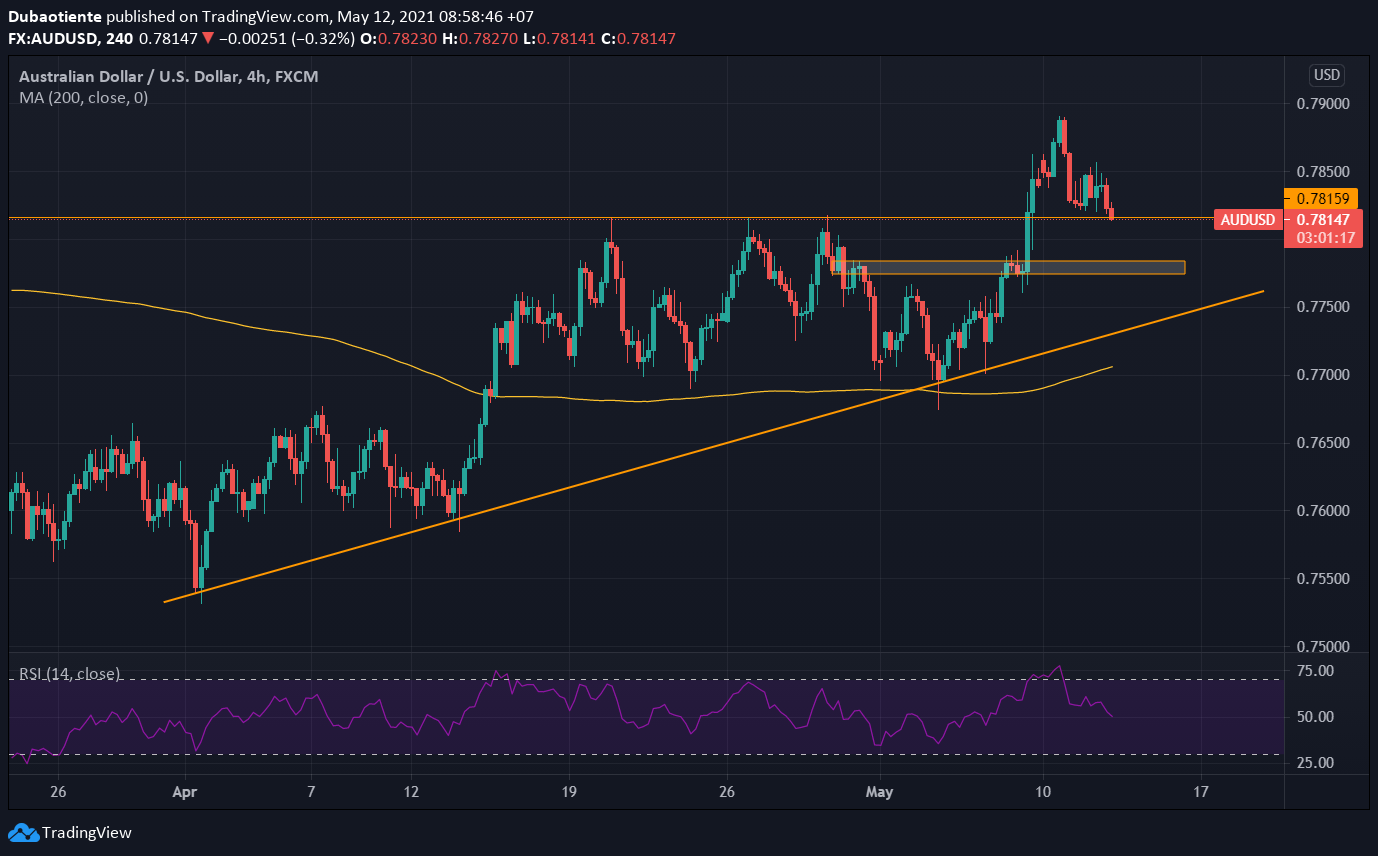Click the TradingView cloud logo icon
The width and height of the screenshot is (1378, 856).
tap(23, 833)
